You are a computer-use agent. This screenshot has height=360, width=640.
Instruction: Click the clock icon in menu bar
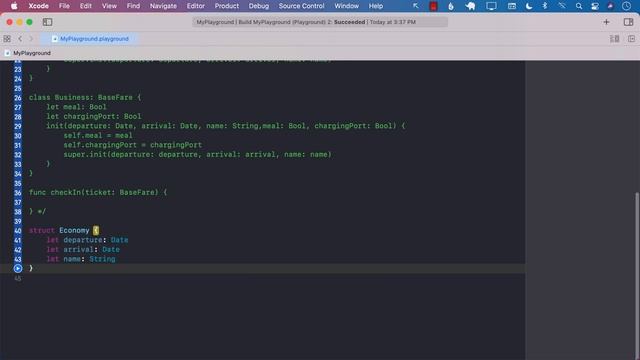coord(626,6)
